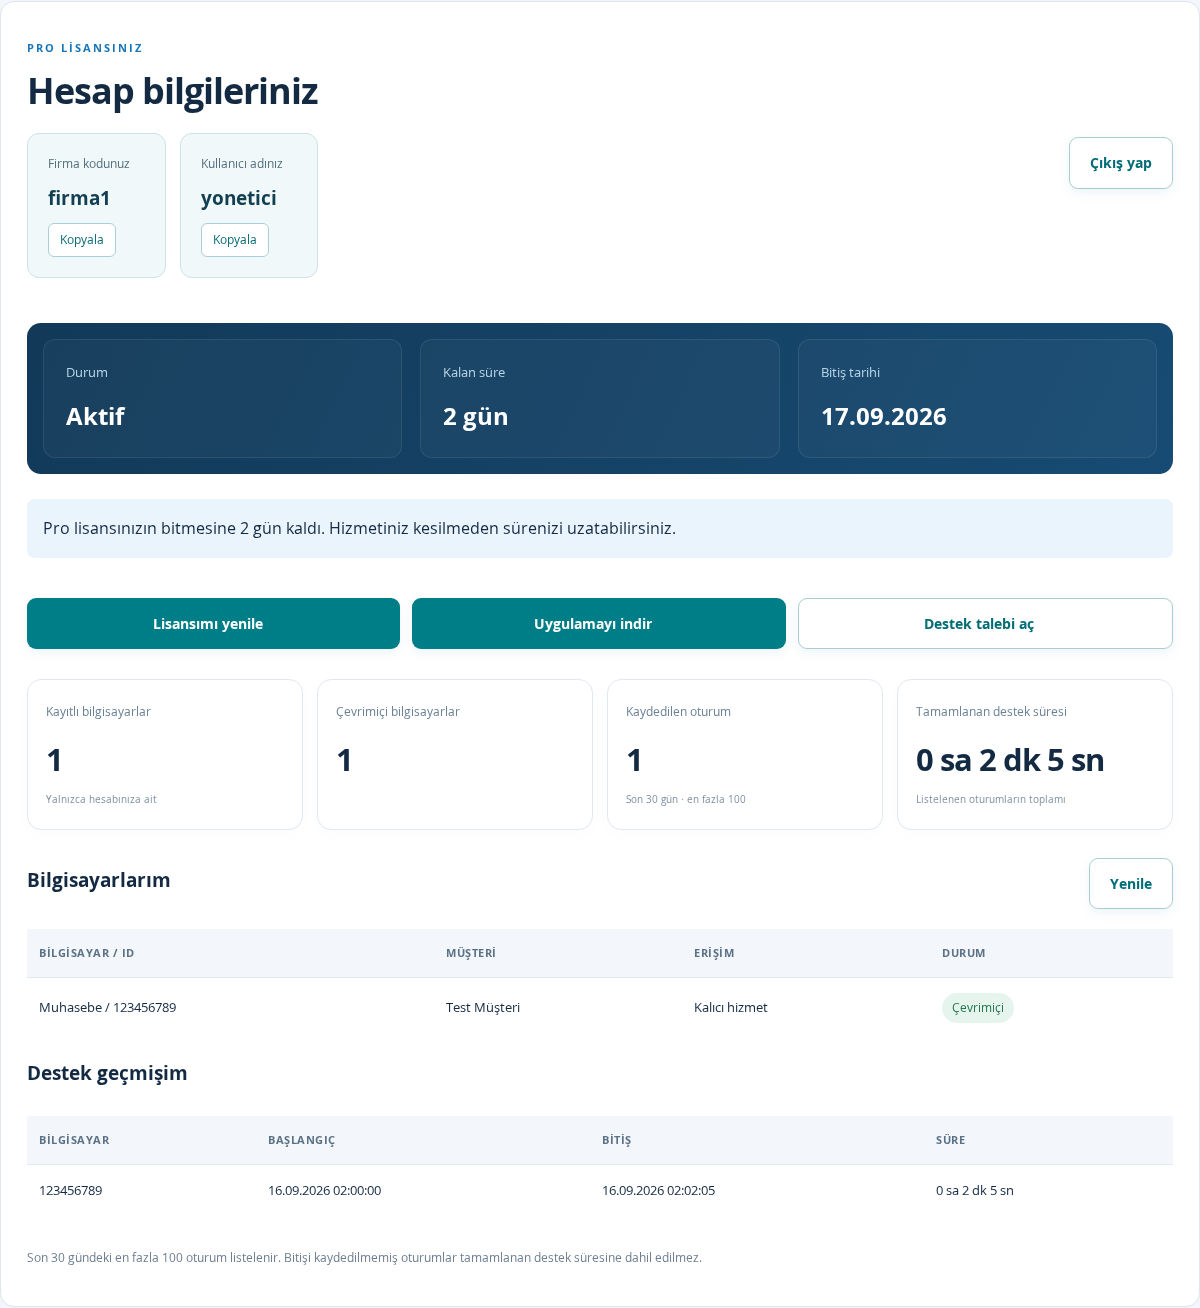
Task: Copy the yonetici username
Action: pyautogui.click(x=235, y=240)
